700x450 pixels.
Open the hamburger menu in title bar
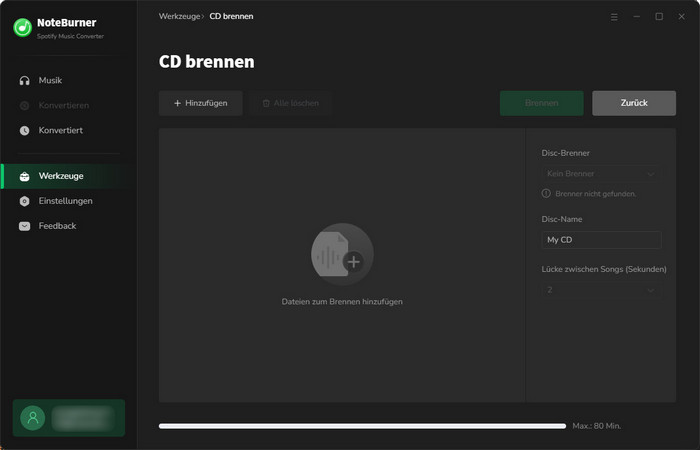[x=614, y=17]
